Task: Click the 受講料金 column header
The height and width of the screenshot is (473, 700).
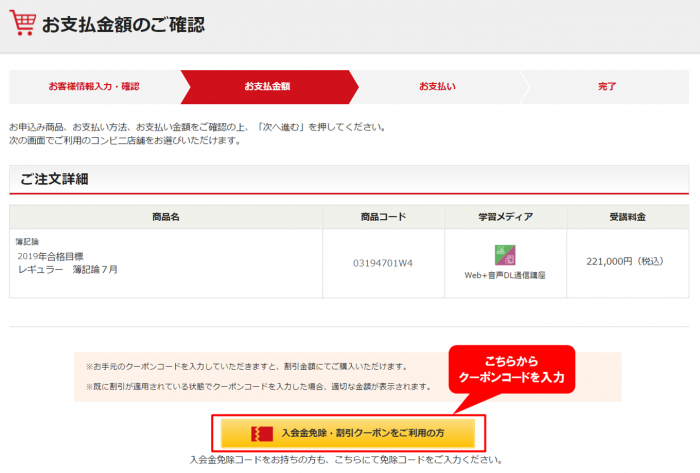Action: (x=627, y=217)
